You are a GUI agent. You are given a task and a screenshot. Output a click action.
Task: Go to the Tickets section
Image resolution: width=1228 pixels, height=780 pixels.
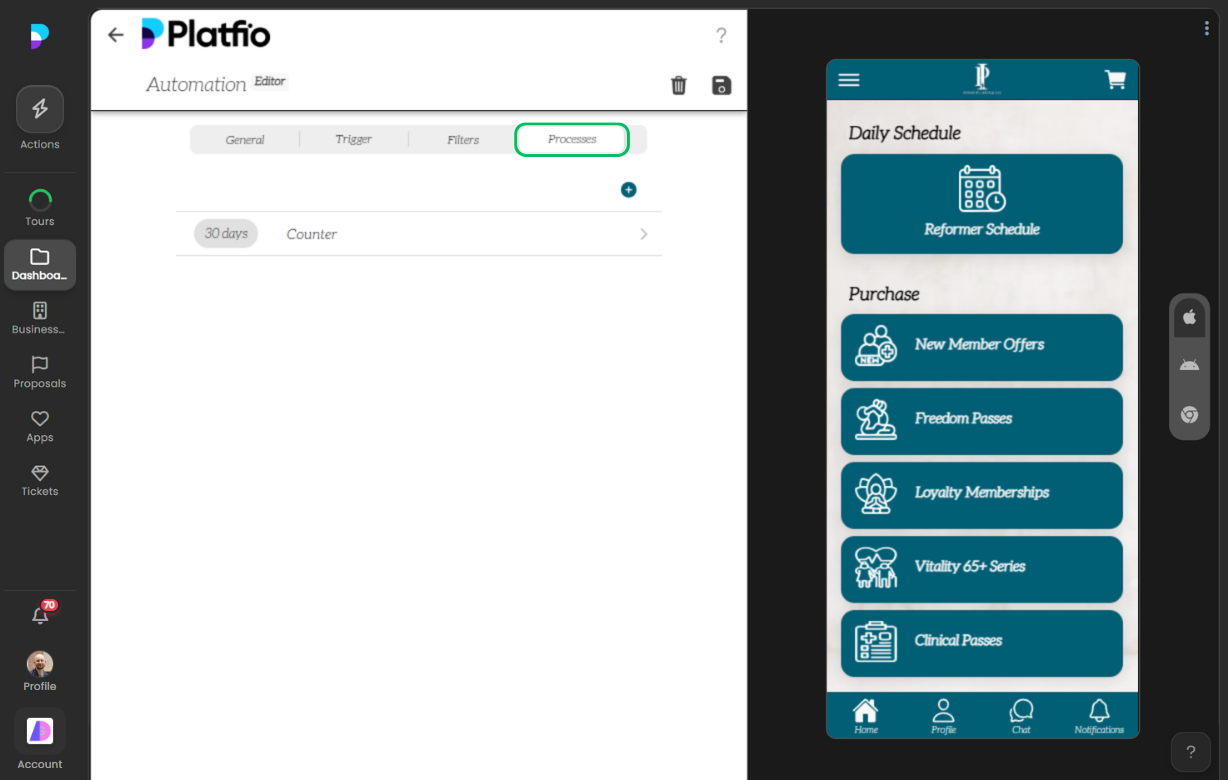[x=39, y=475]
